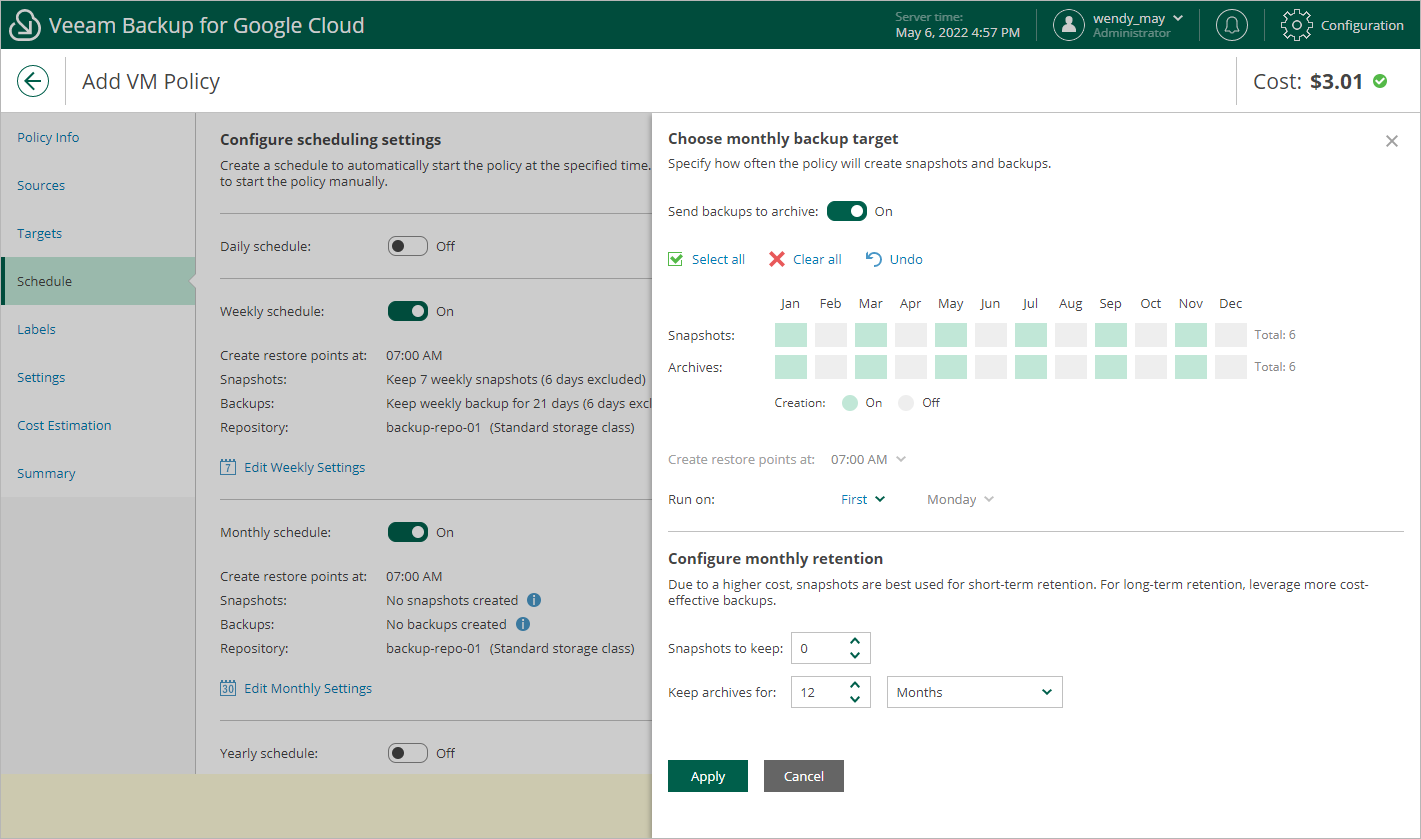Viewport: 1421px width, 839px height.
Task: Click Edit Monthly Settings link
Action: pos(308,688)
